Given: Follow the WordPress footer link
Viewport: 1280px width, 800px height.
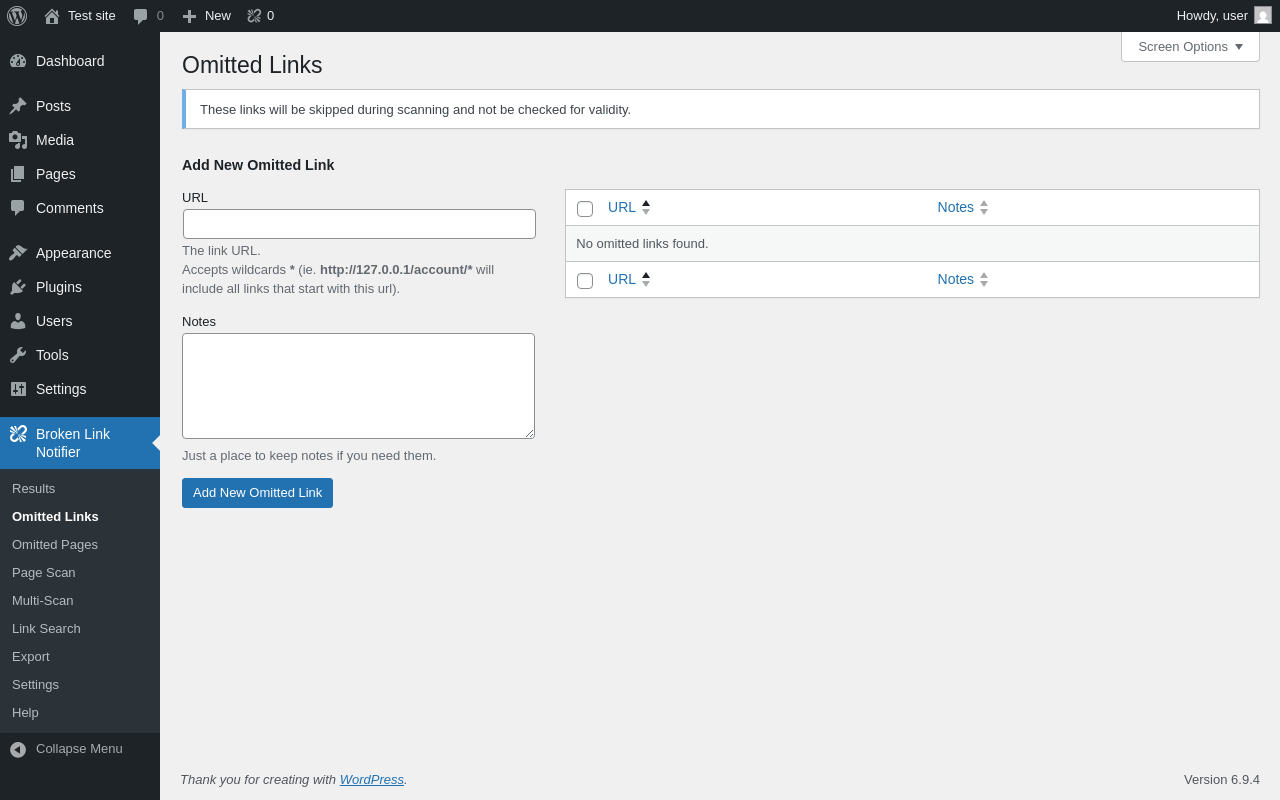Looking at the screenshot, I should (x=371, y=779).
